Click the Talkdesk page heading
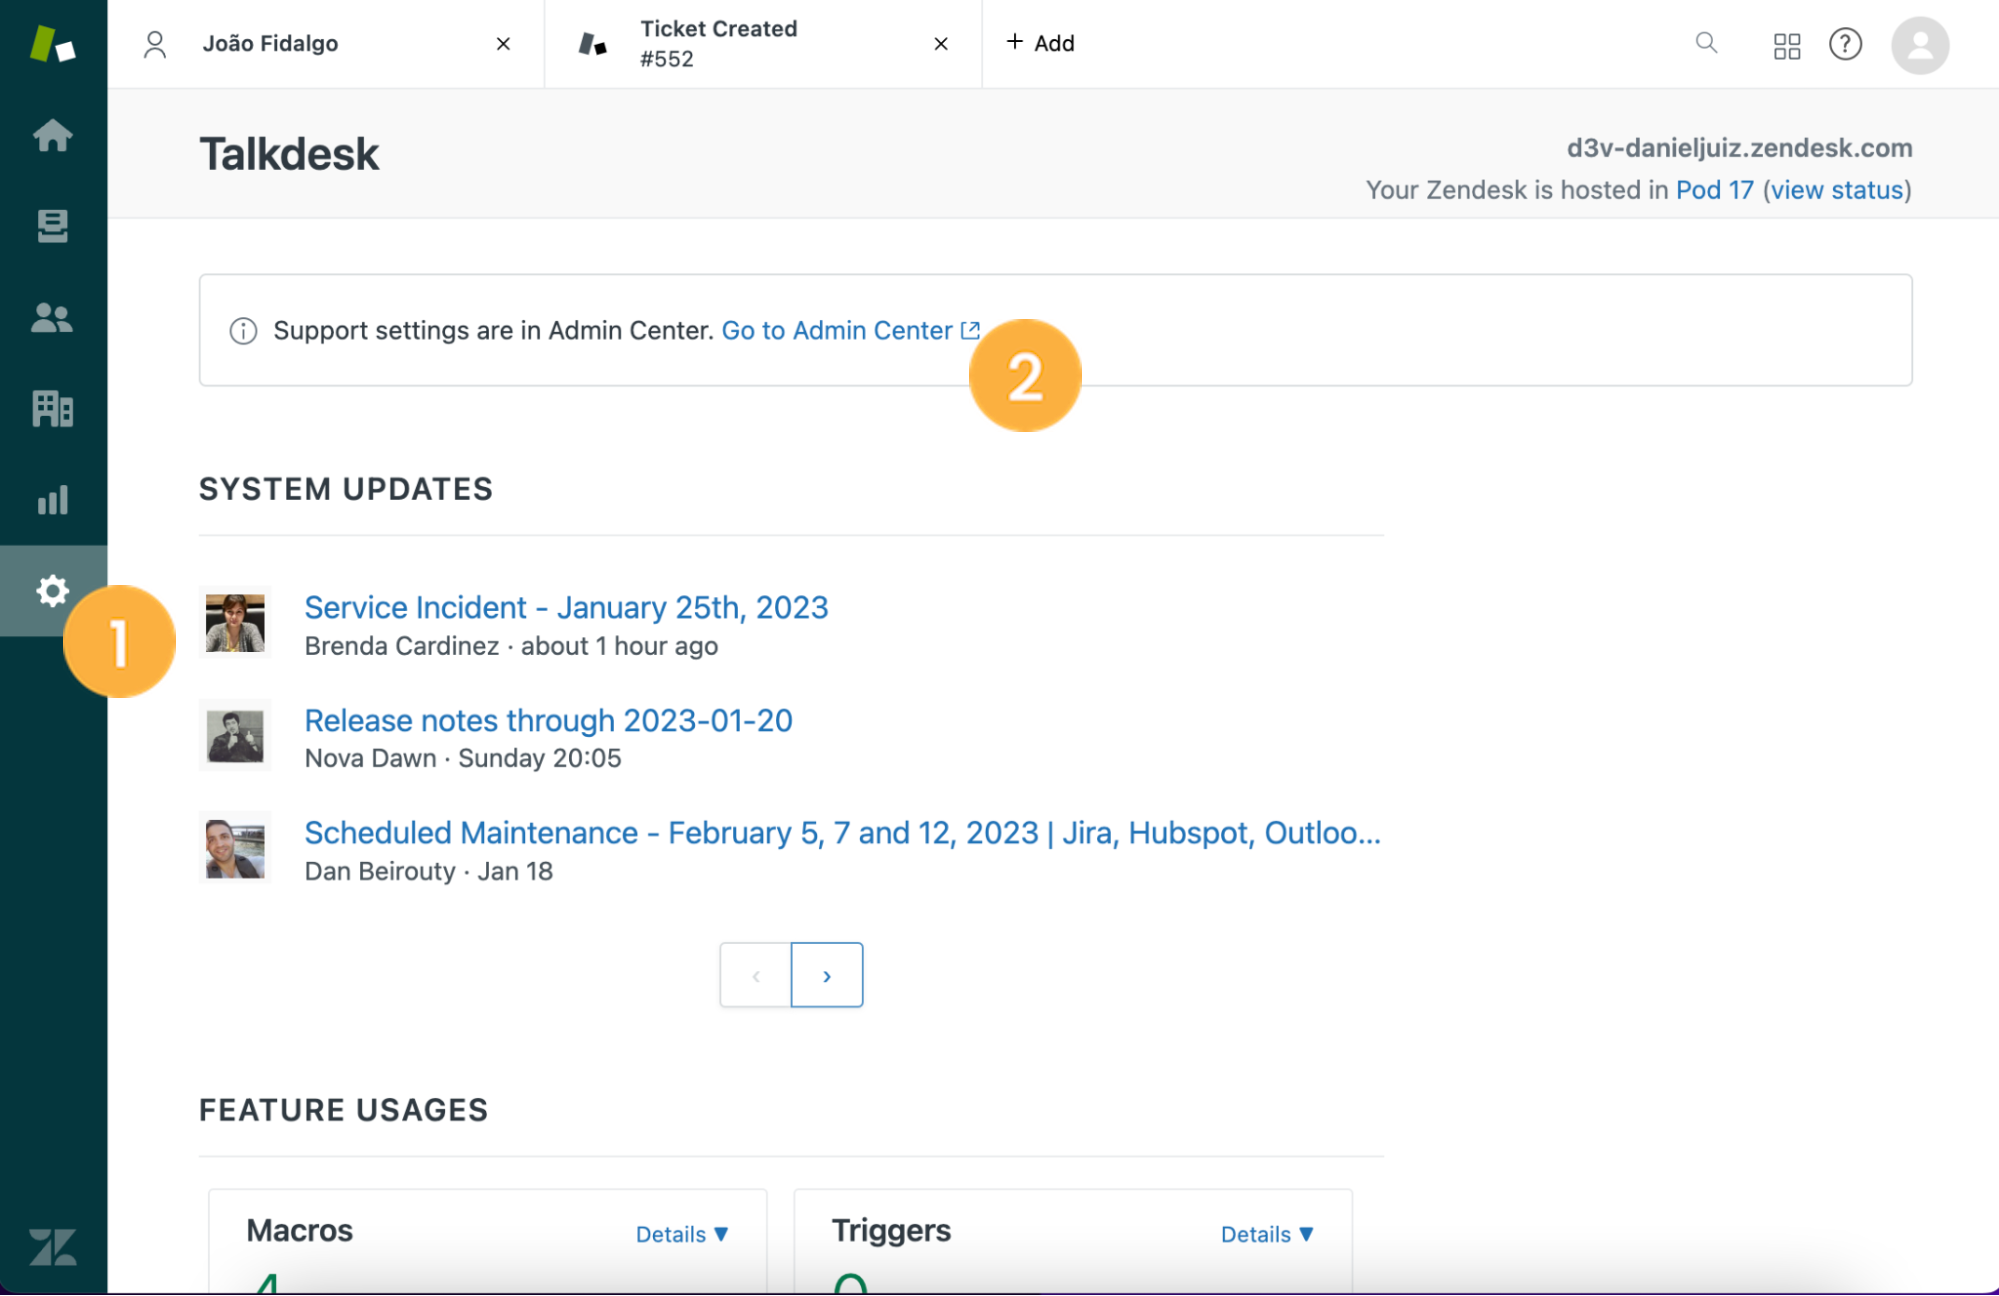The image size is (1999, 1296). [x=289, y=154]
